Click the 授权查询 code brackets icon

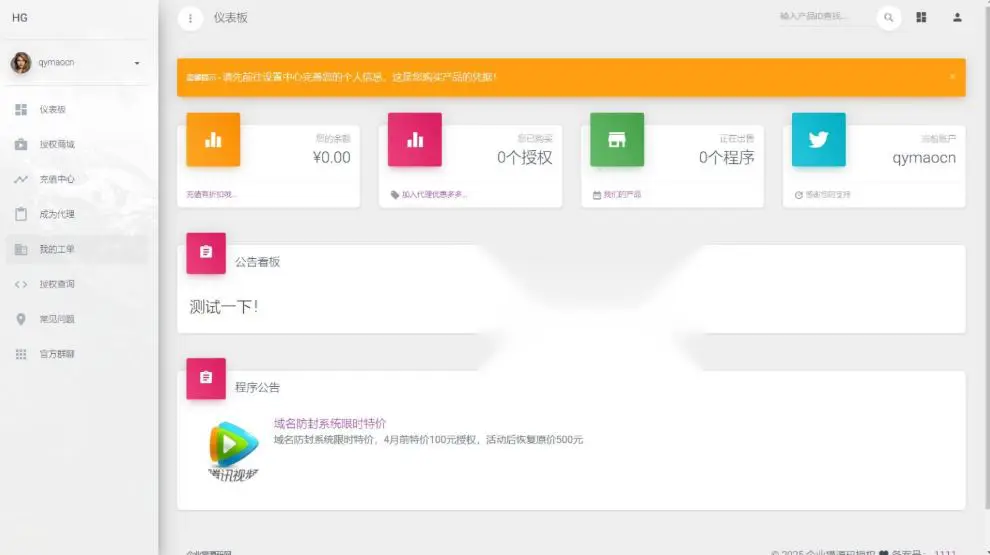coord(21,284)
